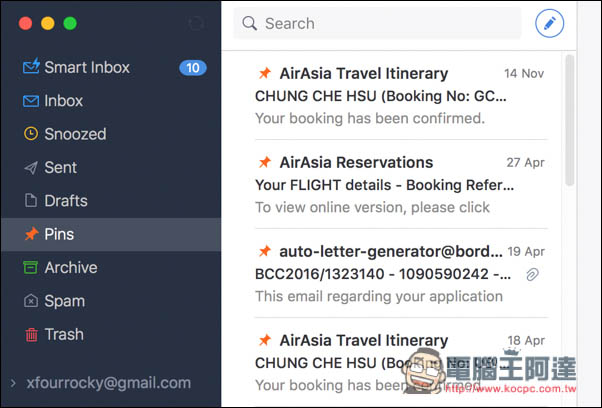The image size is (602, 408).
Task: Click the Smart Inbox lightning envelope icon
Action: [31, 66]
